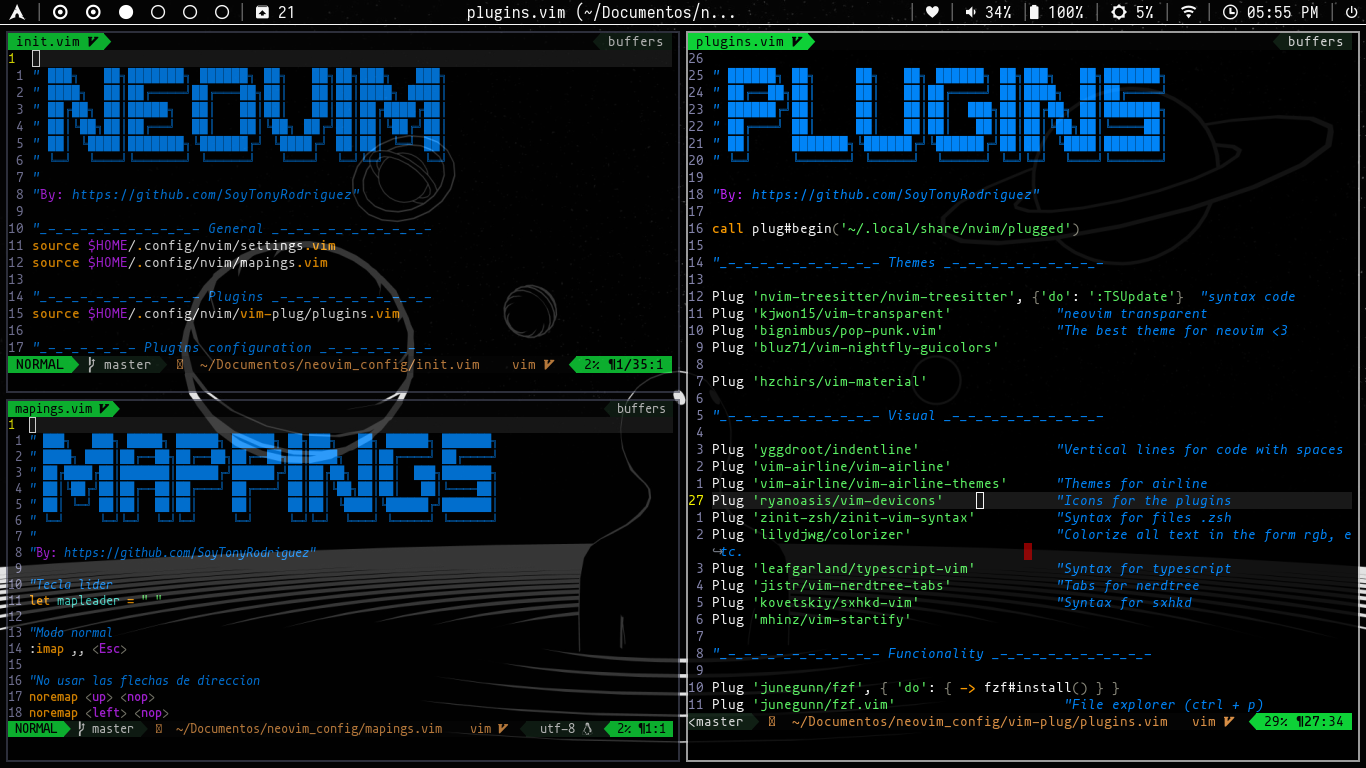Click the Plug 'junegunn/fzf.vim' line
This screenshot has width=1366, height=768.
tap(988, 705)
